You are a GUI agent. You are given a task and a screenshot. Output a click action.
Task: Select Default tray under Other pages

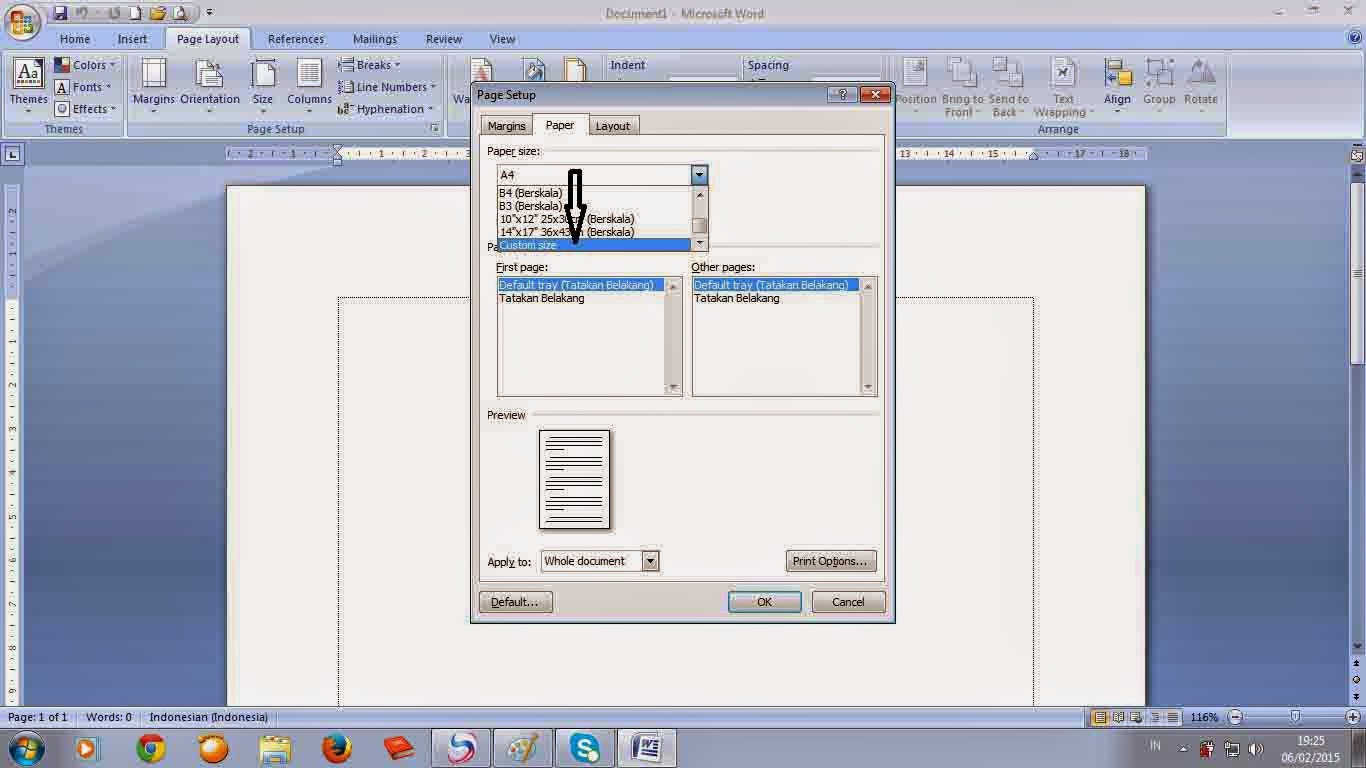click(776, 285)
